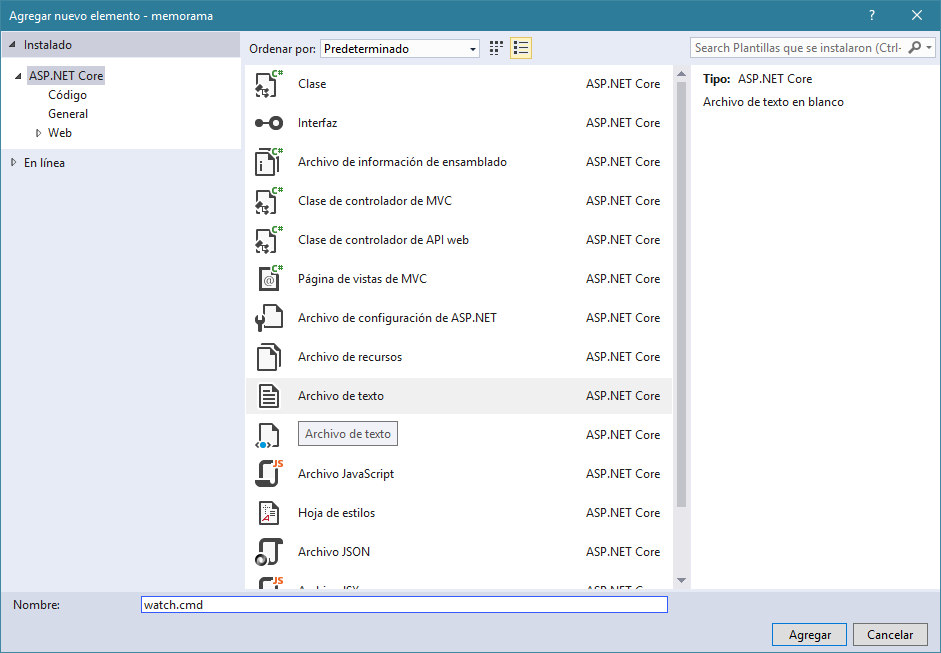Click the Agregar button
The width and height of the screenshot is (941, 653).
tap(809, 635)
